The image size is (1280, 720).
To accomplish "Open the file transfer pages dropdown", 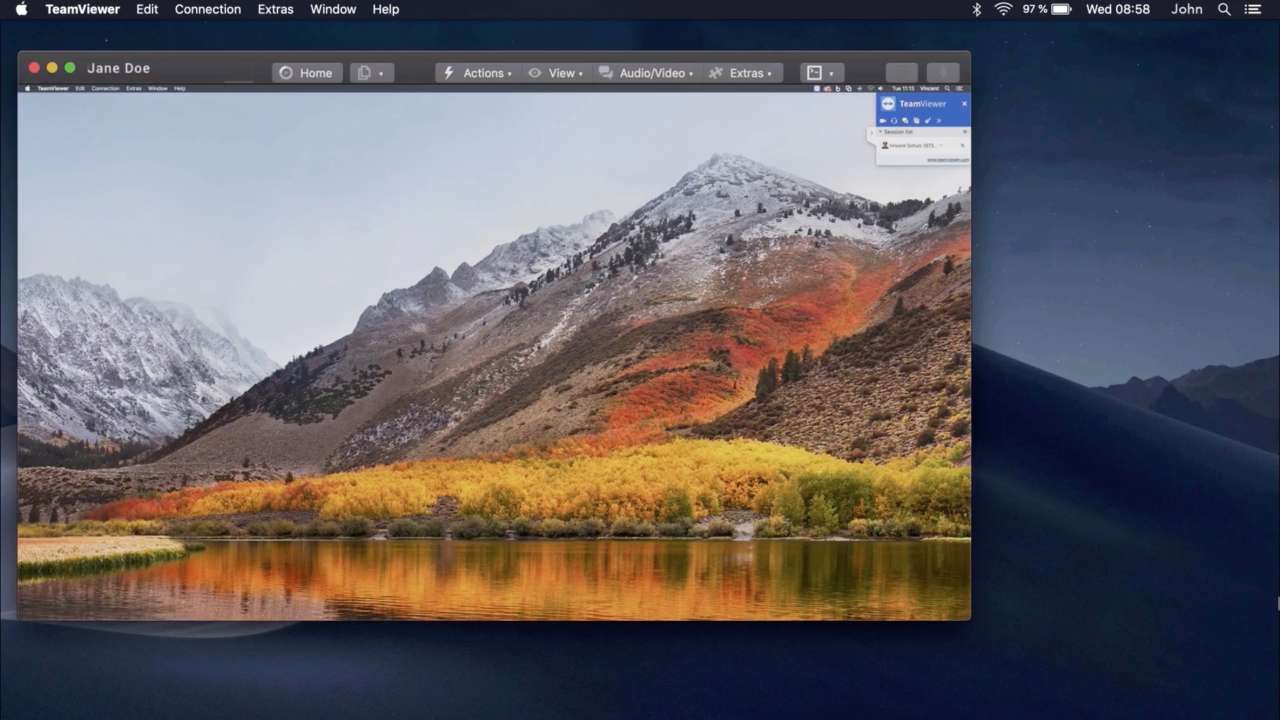I will click(371, 73).
